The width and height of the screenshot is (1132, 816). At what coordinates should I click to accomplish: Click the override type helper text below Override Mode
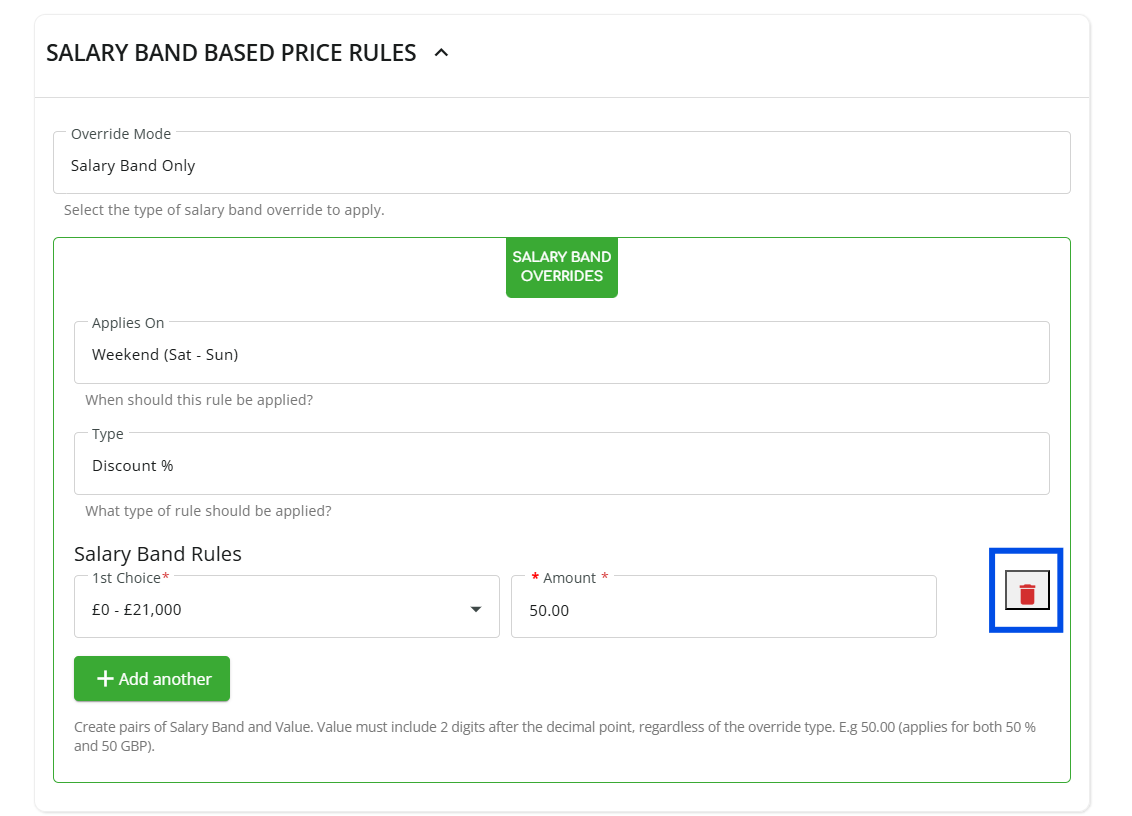224,210
